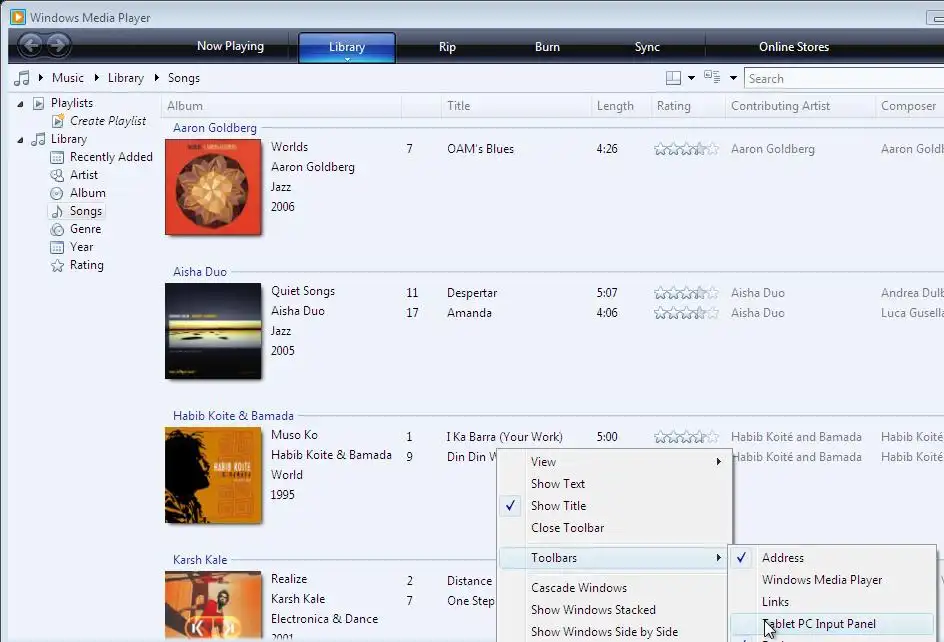Expand the Songs breadcrumb arrow
Viewport: 944px width, 642px height.
point(157,77)
